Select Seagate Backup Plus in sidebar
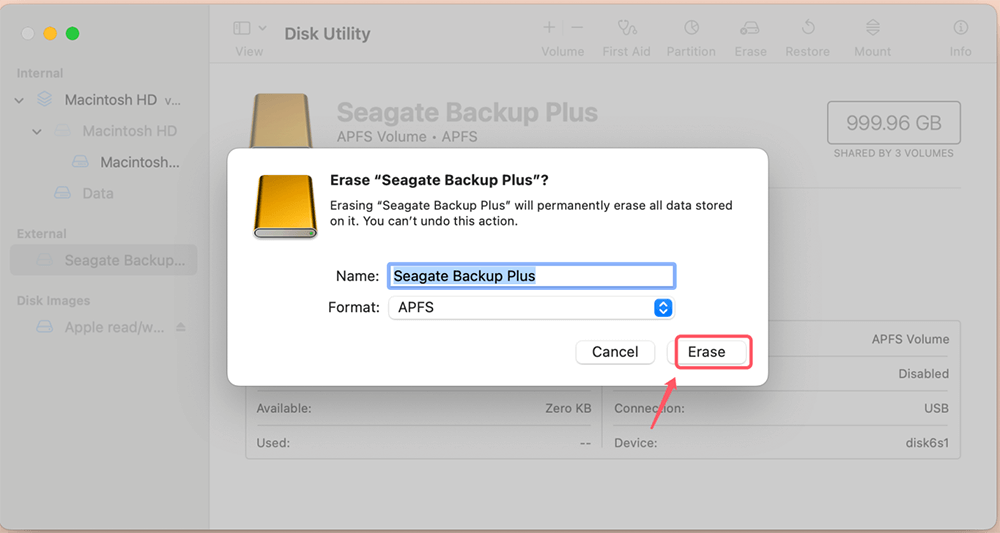This screenshot has height=533, width=1000. [124, 260]
